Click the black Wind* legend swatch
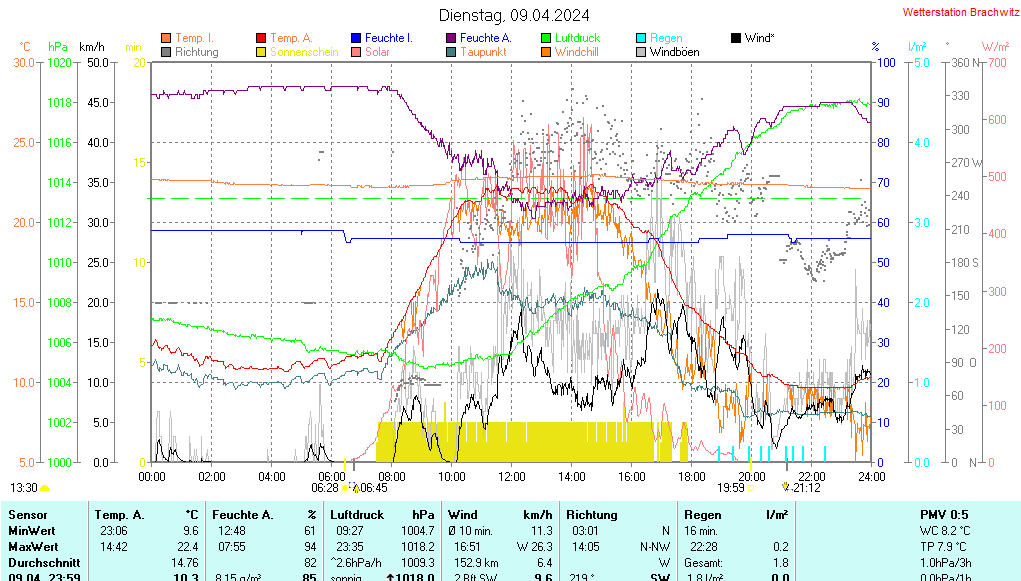 coord(736,38)
